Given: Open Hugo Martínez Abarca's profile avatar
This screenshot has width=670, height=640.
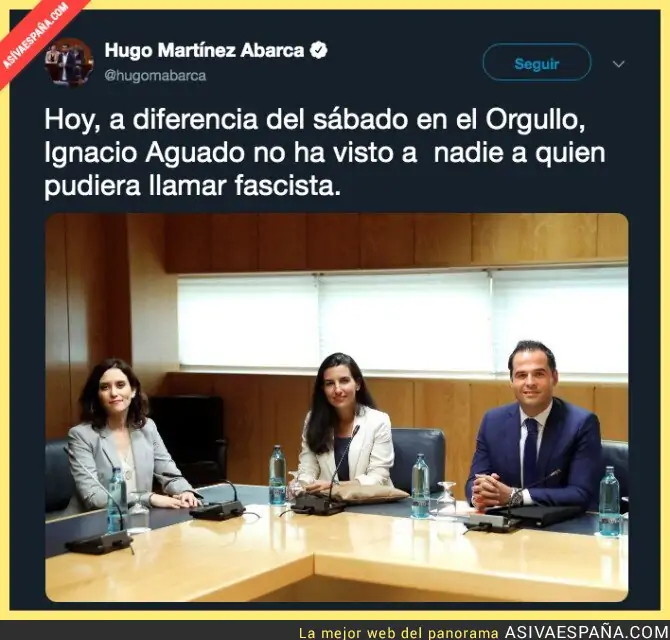Looking at the screenshot, I should [69, 62].
